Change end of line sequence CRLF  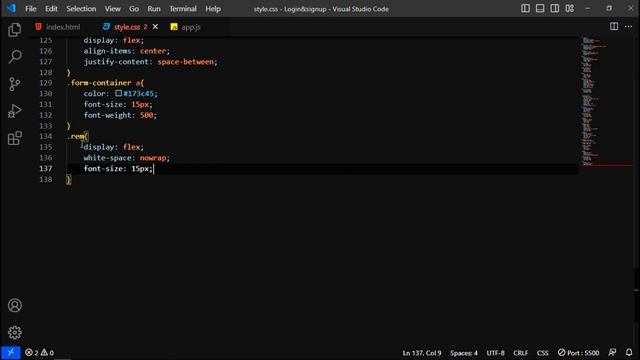[520, 353]
